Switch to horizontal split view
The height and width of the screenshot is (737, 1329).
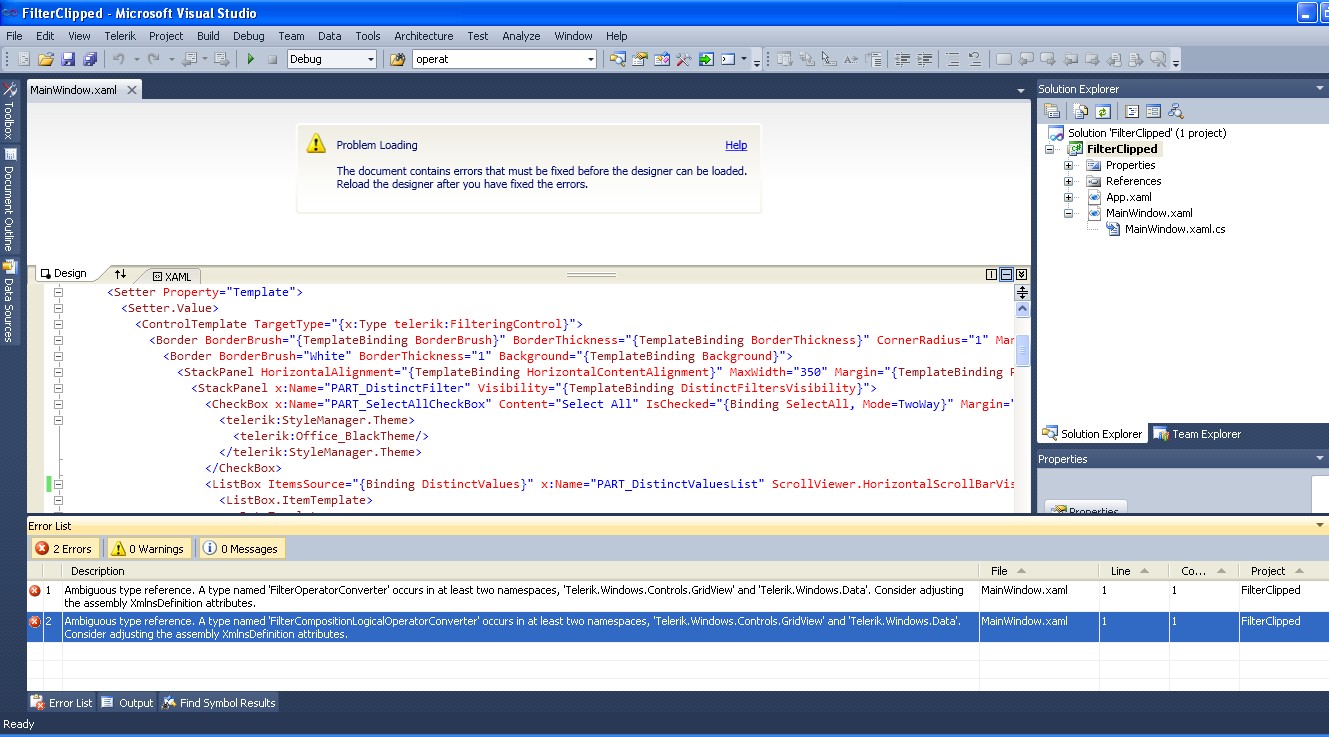(1007, 275)
